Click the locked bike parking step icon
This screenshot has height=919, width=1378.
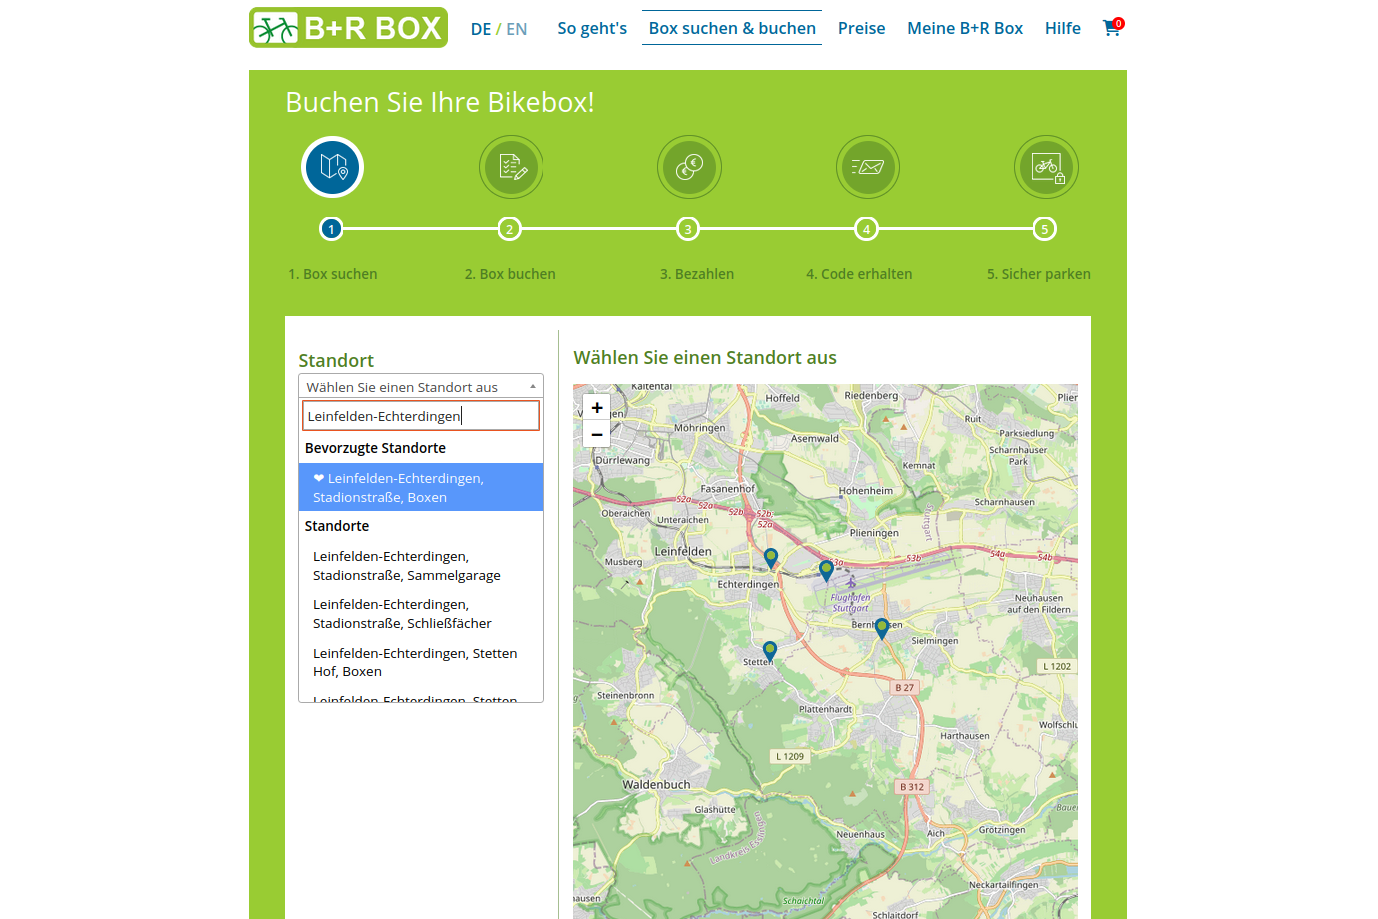[x=1046, y=167]
